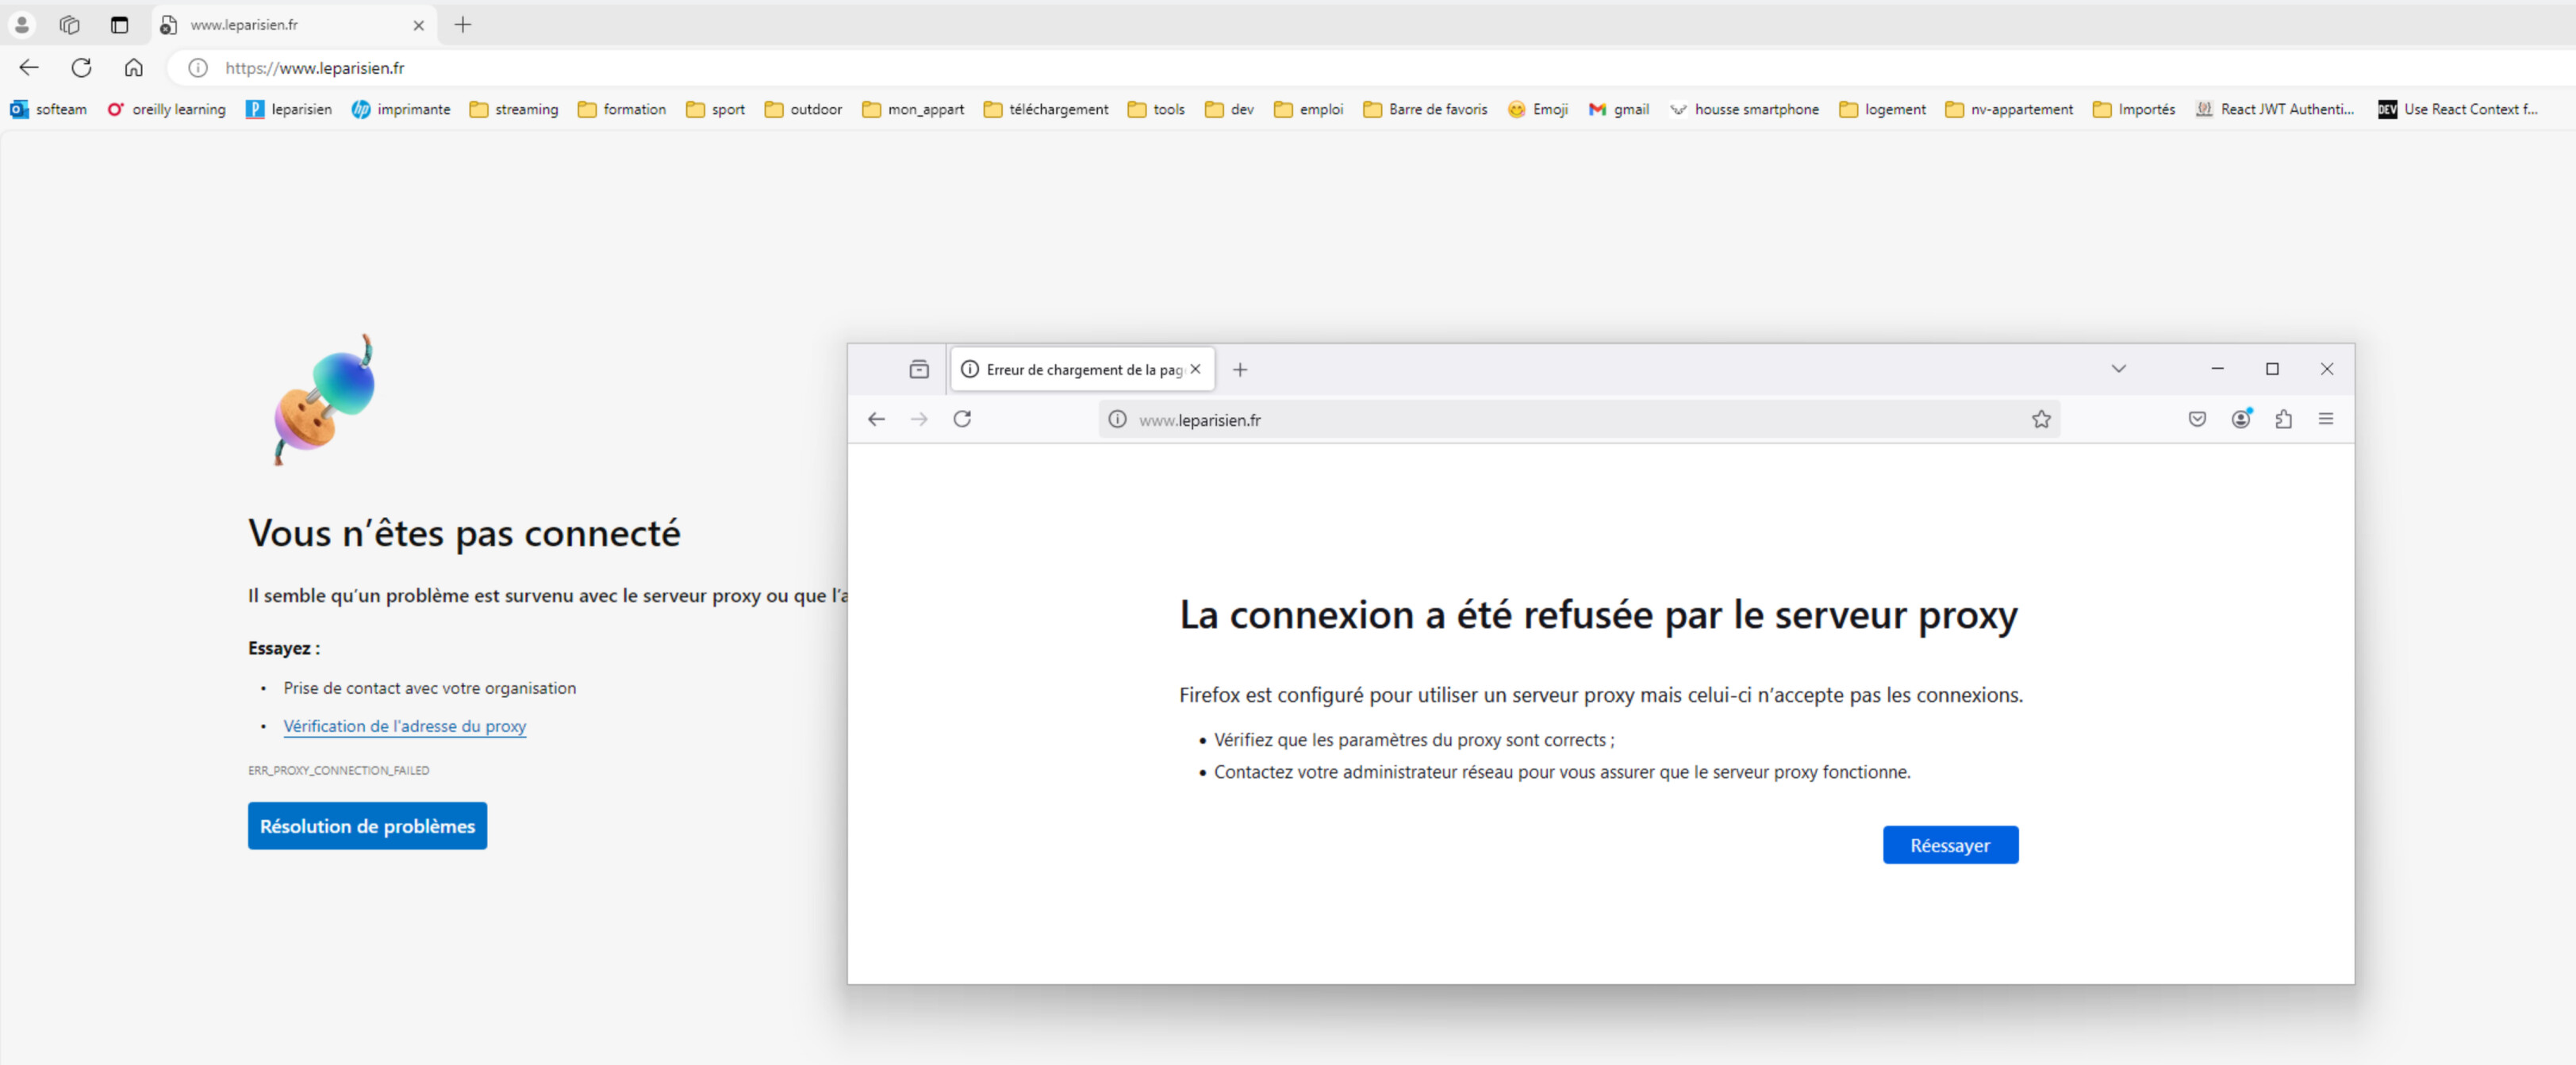
Task: Open the streaming favorites folder
Action: (514, 110)
